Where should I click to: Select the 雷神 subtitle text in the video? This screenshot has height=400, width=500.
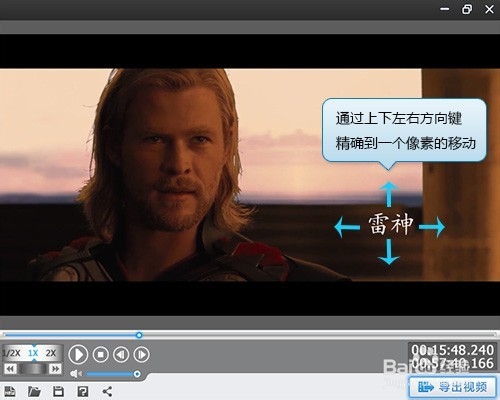tap(390, 224)
